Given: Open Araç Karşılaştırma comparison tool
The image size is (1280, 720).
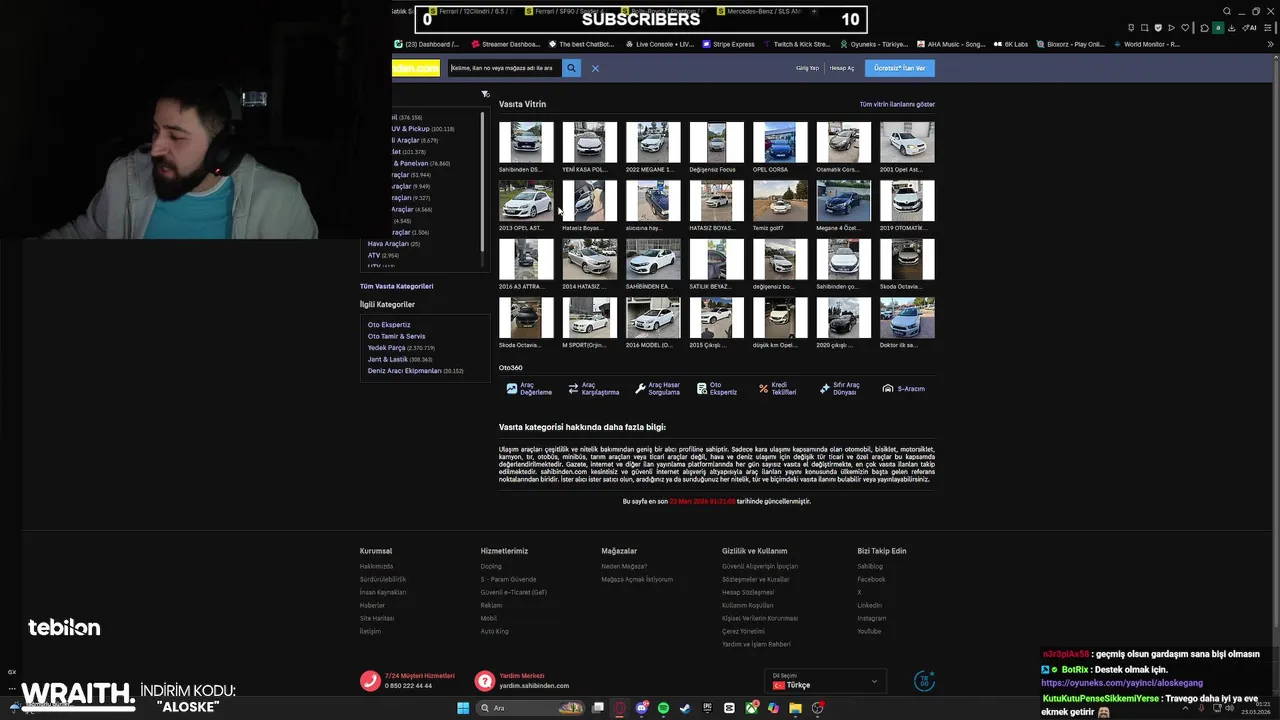Looking at the screenshot, I should pos(594,389).
